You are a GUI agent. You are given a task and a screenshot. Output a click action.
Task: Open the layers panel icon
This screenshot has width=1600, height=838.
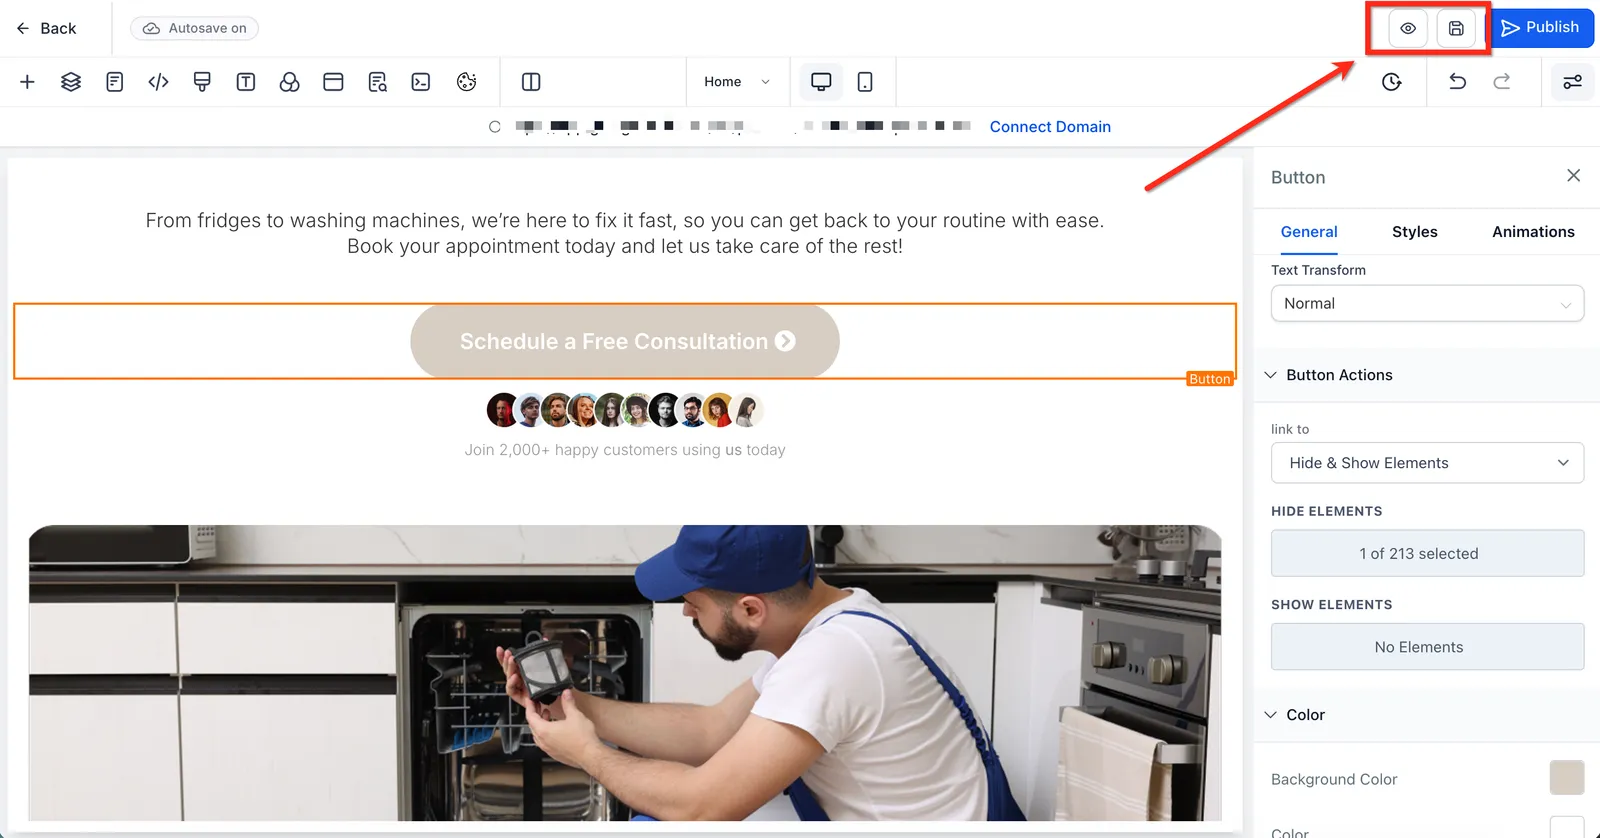[71, 82]
